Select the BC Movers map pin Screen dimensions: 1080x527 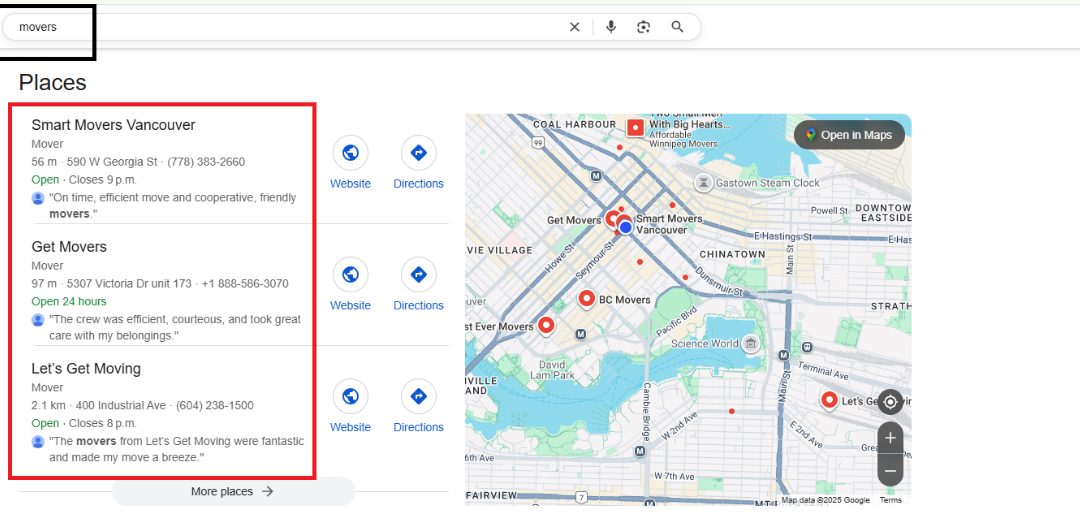(586, 300)
